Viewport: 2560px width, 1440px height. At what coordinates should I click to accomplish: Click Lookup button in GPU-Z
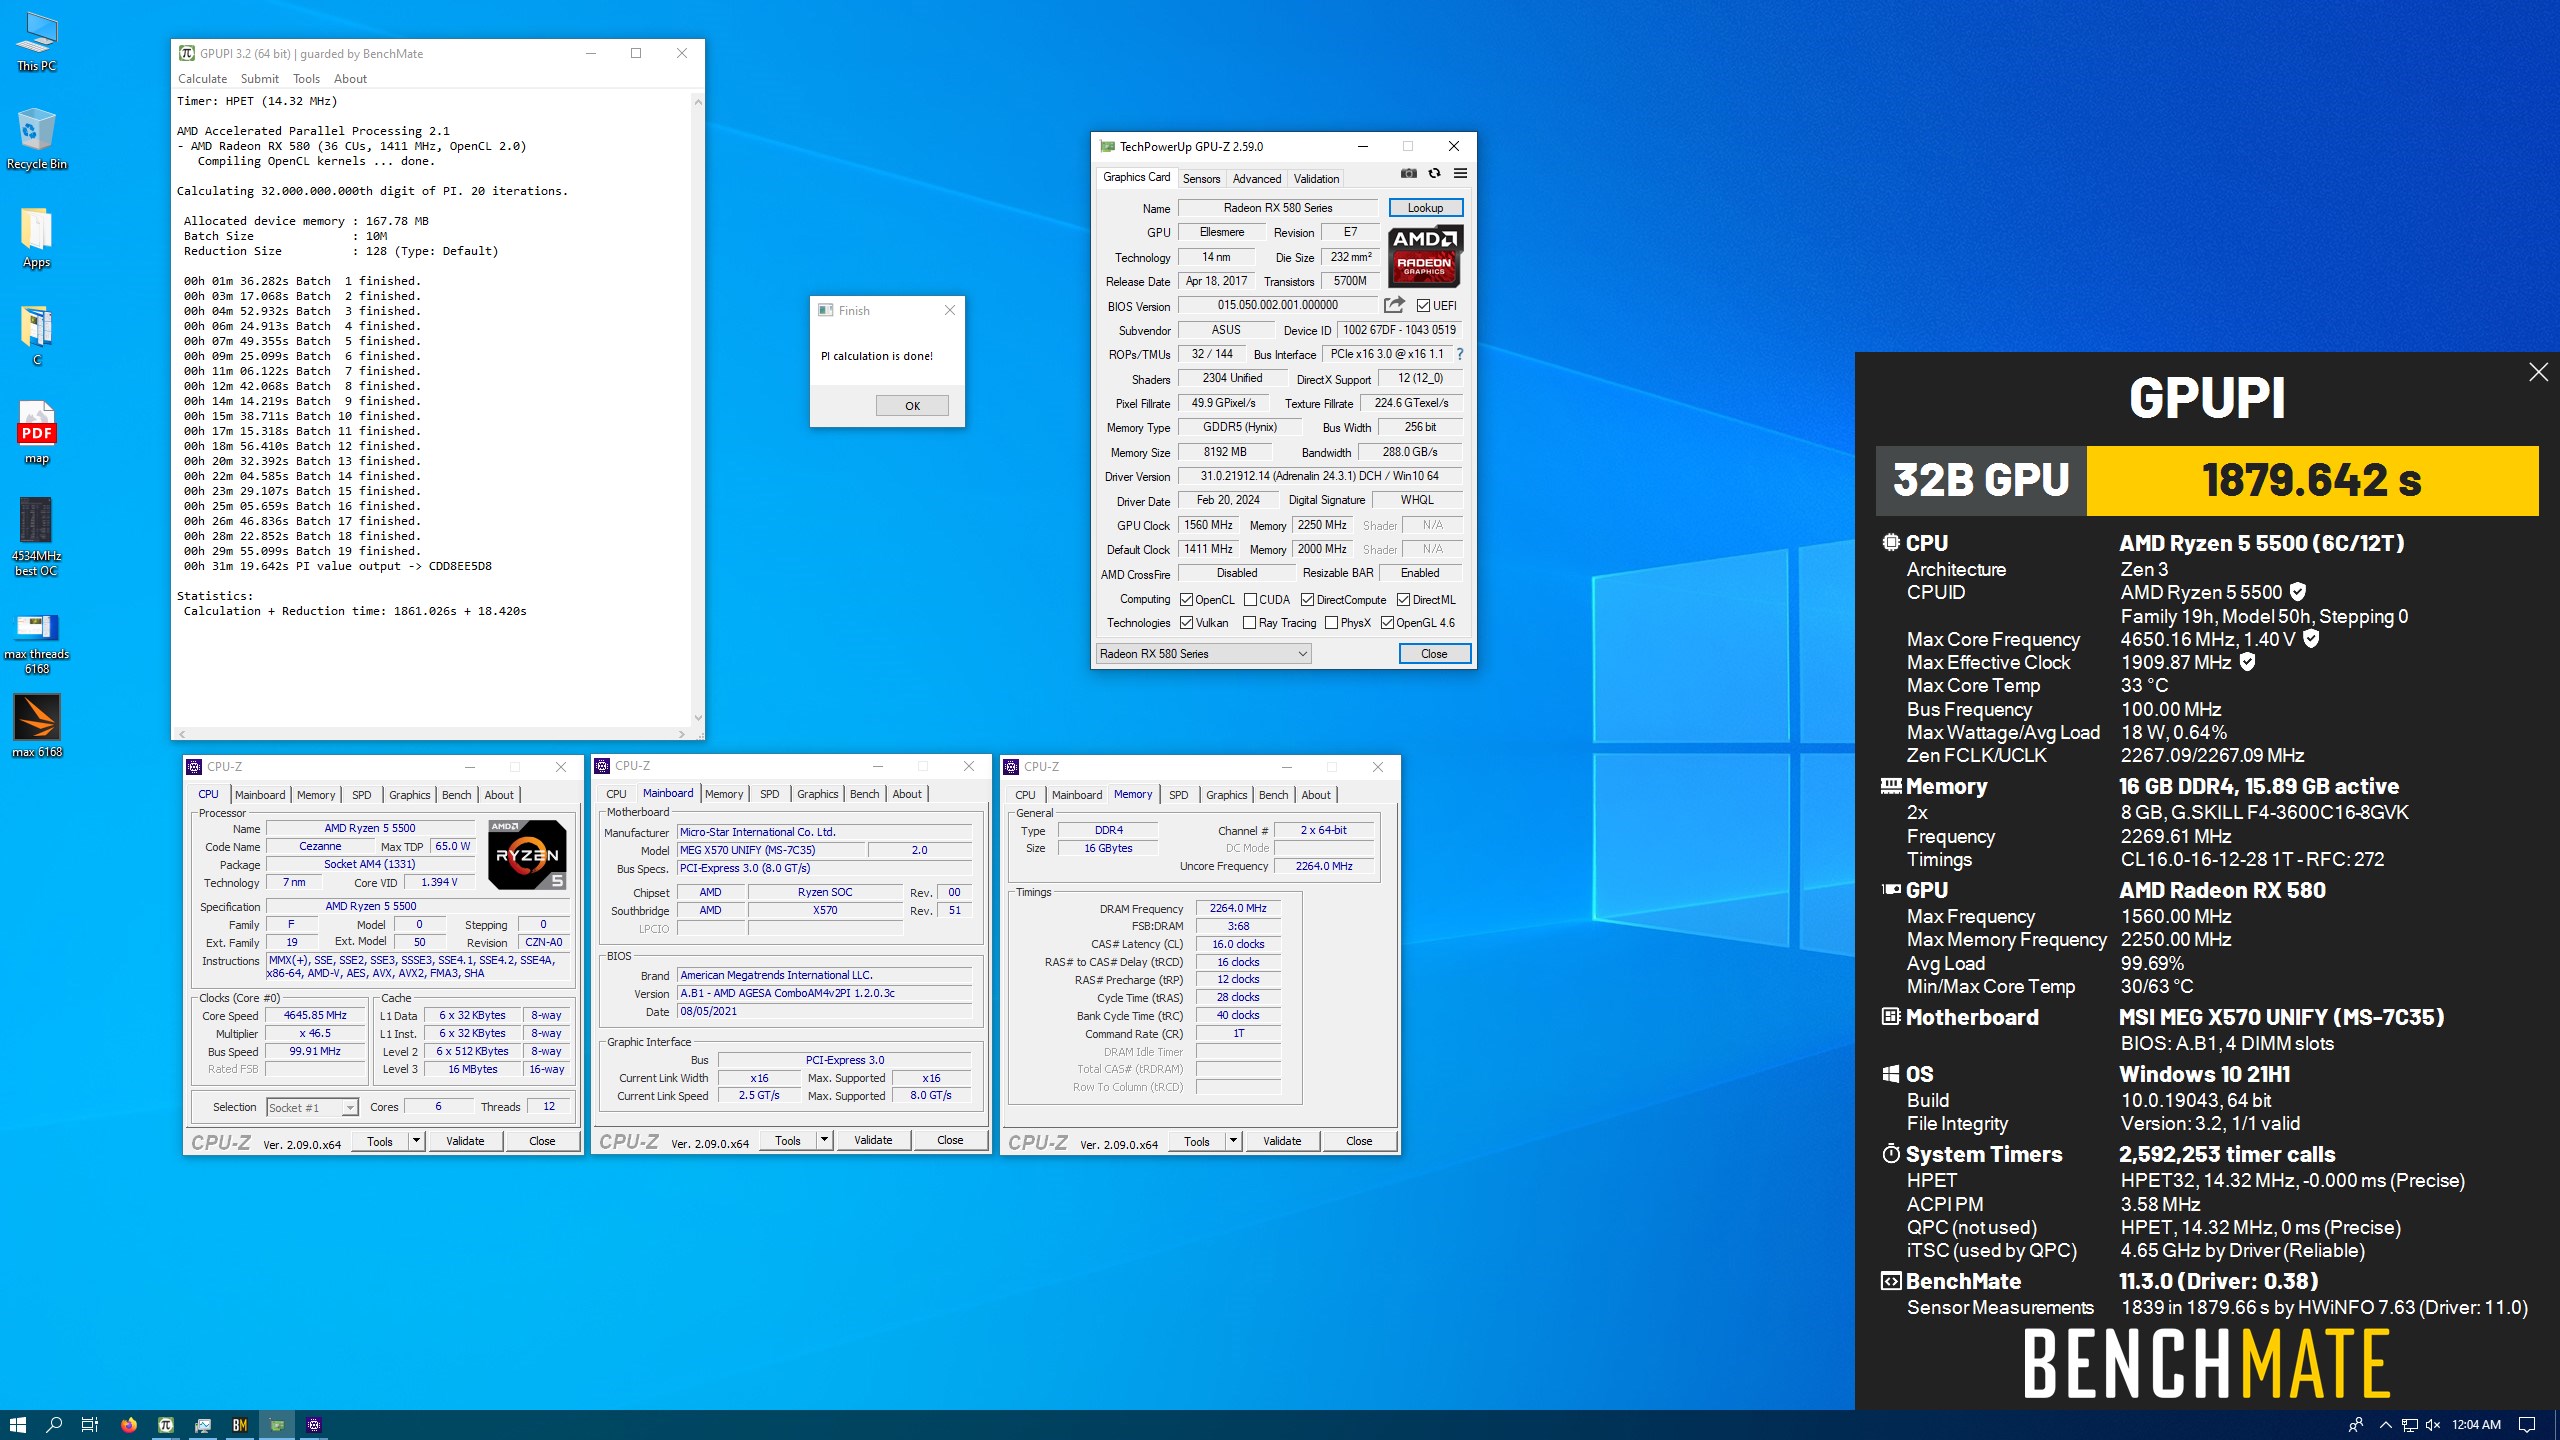click(1425, 208)
